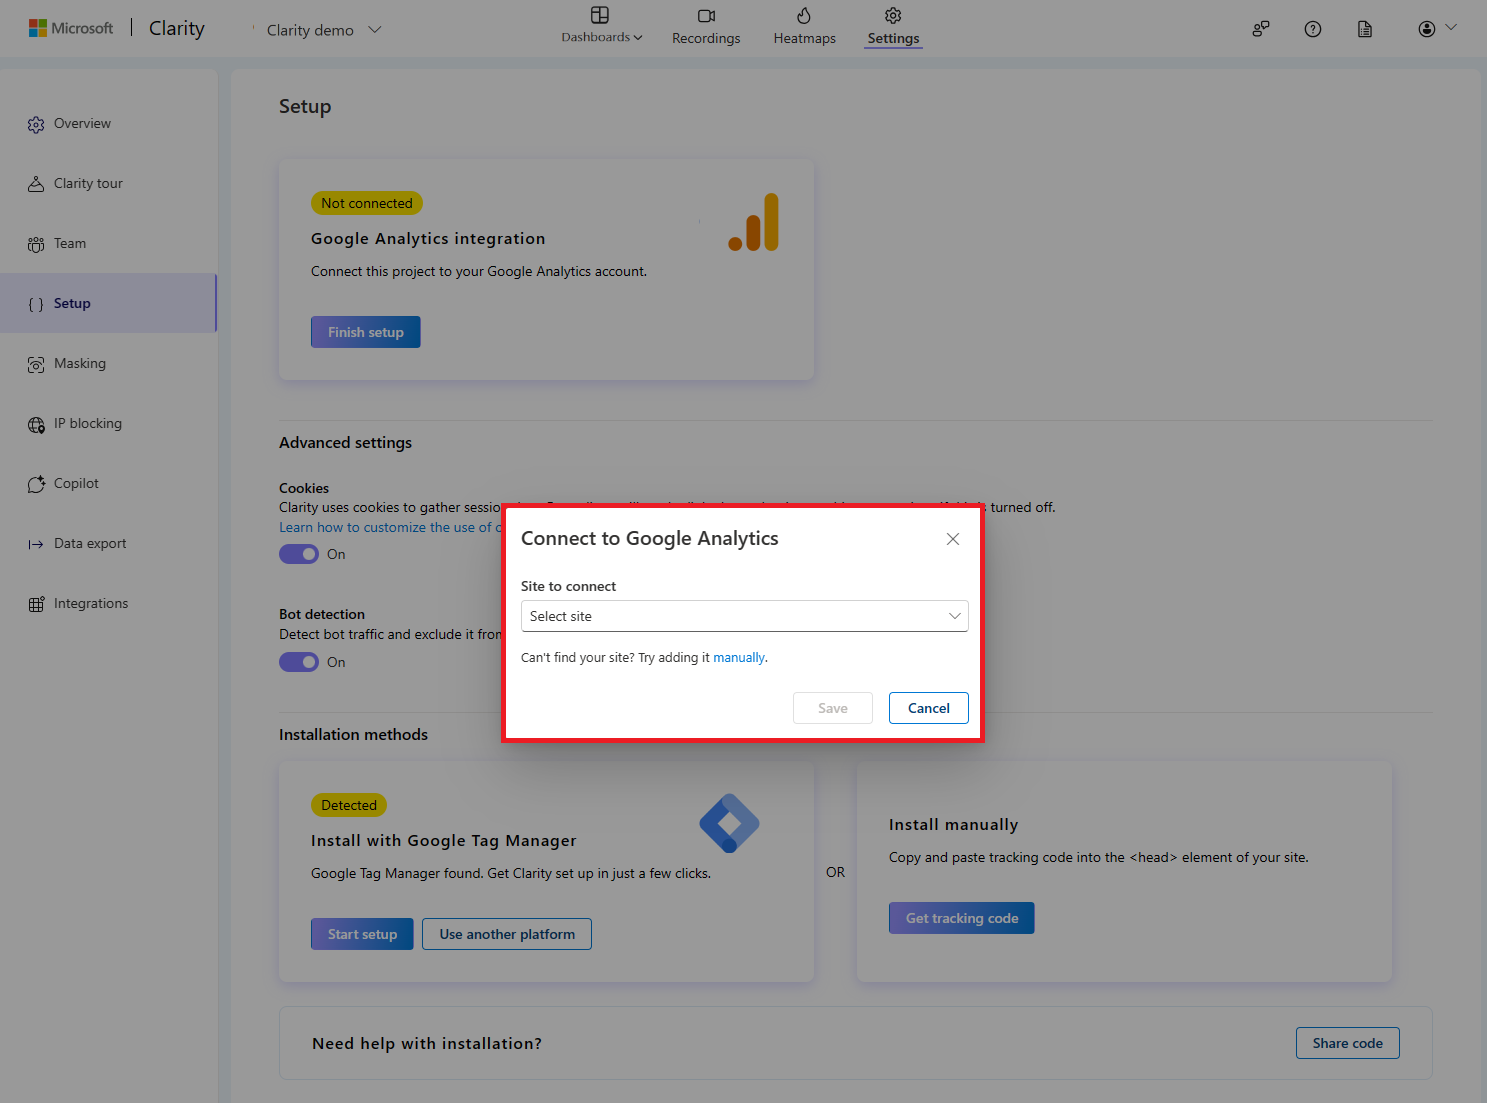Open the Select site dropdown
The width and height of the screenshot is (1487, 1103).
745,616
